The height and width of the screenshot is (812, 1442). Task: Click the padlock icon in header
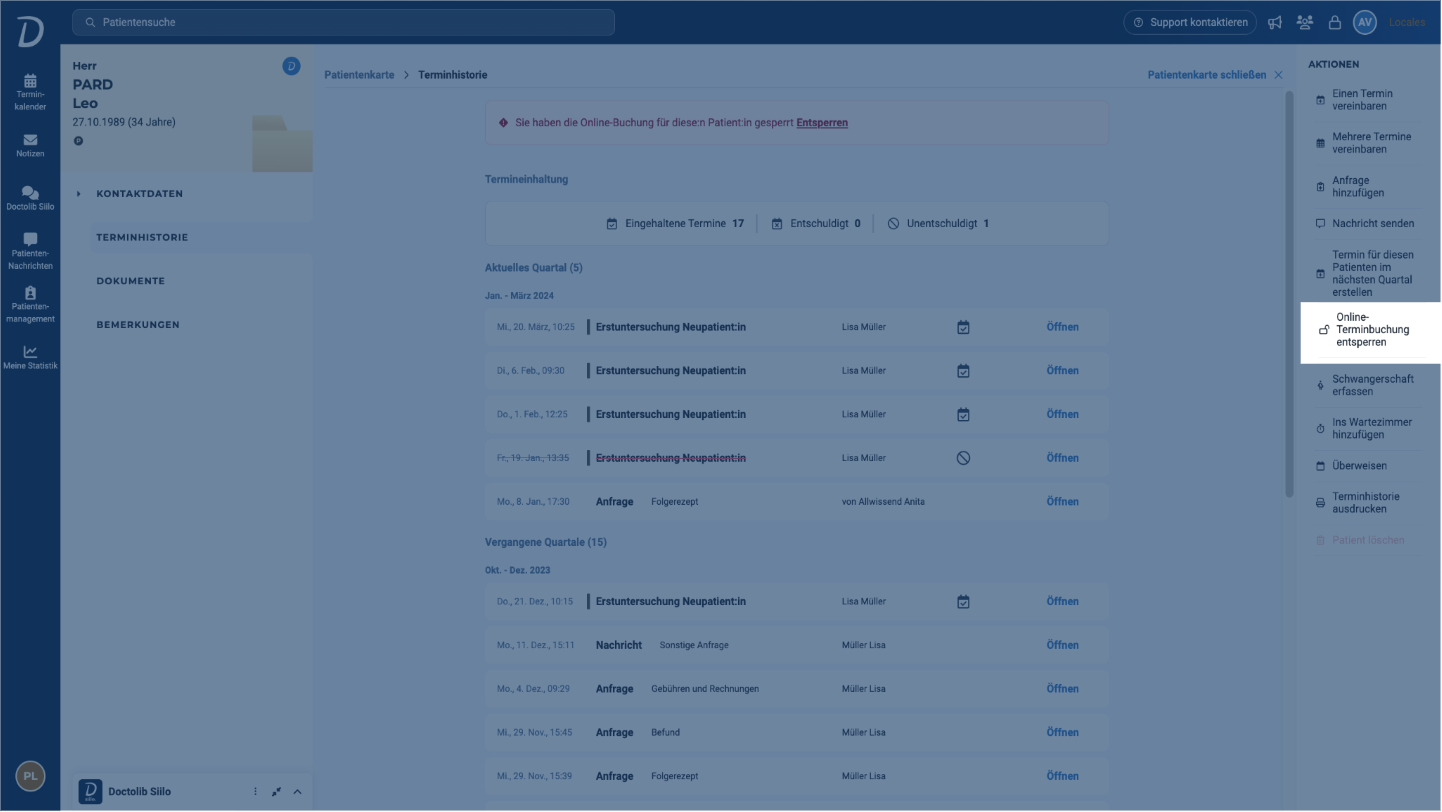point(1334,22)
